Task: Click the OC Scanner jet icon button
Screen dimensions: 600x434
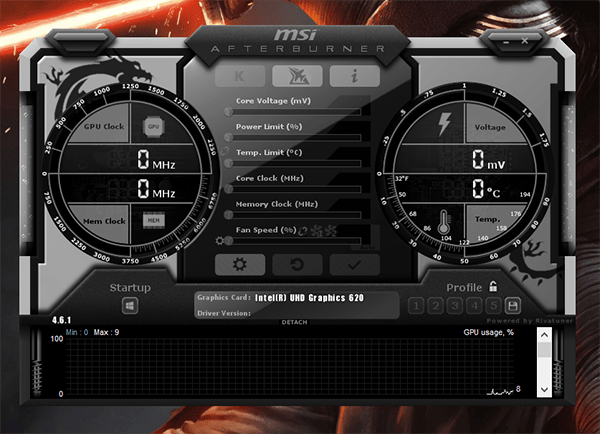Action: click(x=297, y=76)
